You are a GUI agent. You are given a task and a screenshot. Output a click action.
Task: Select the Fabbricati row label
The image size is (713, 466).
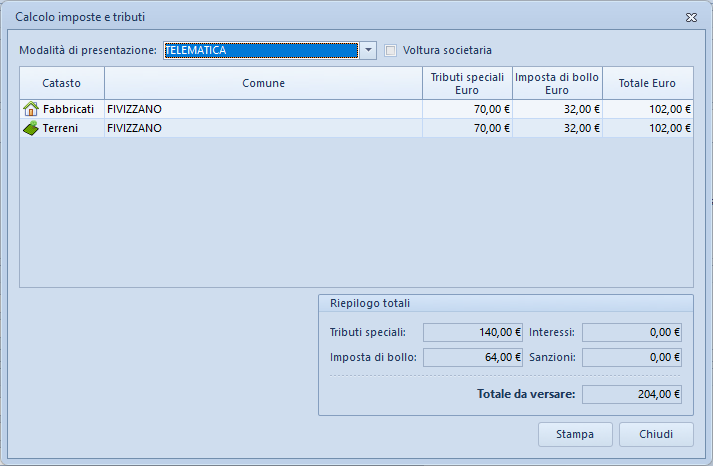[x=68, y=109]
